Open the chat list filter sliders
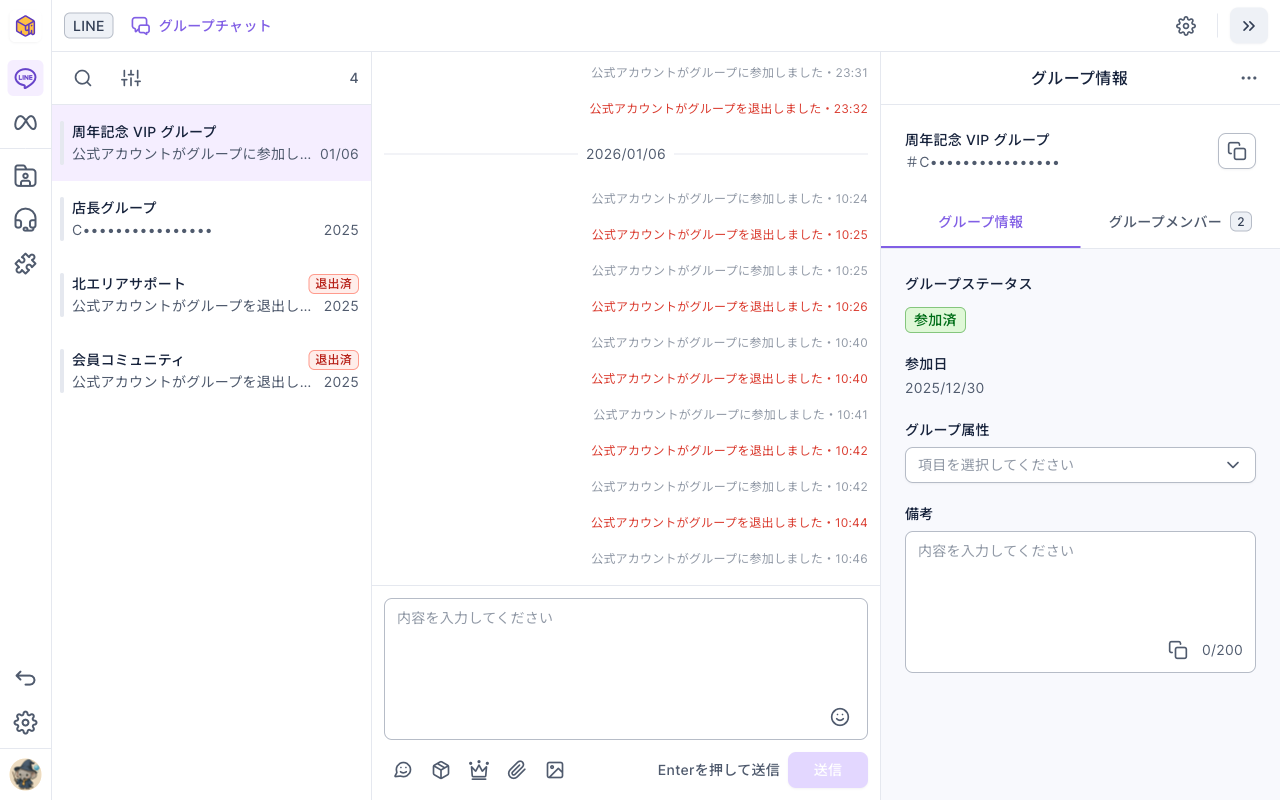The height and width of the screenshot is (800, 1280). click(131, 78)
